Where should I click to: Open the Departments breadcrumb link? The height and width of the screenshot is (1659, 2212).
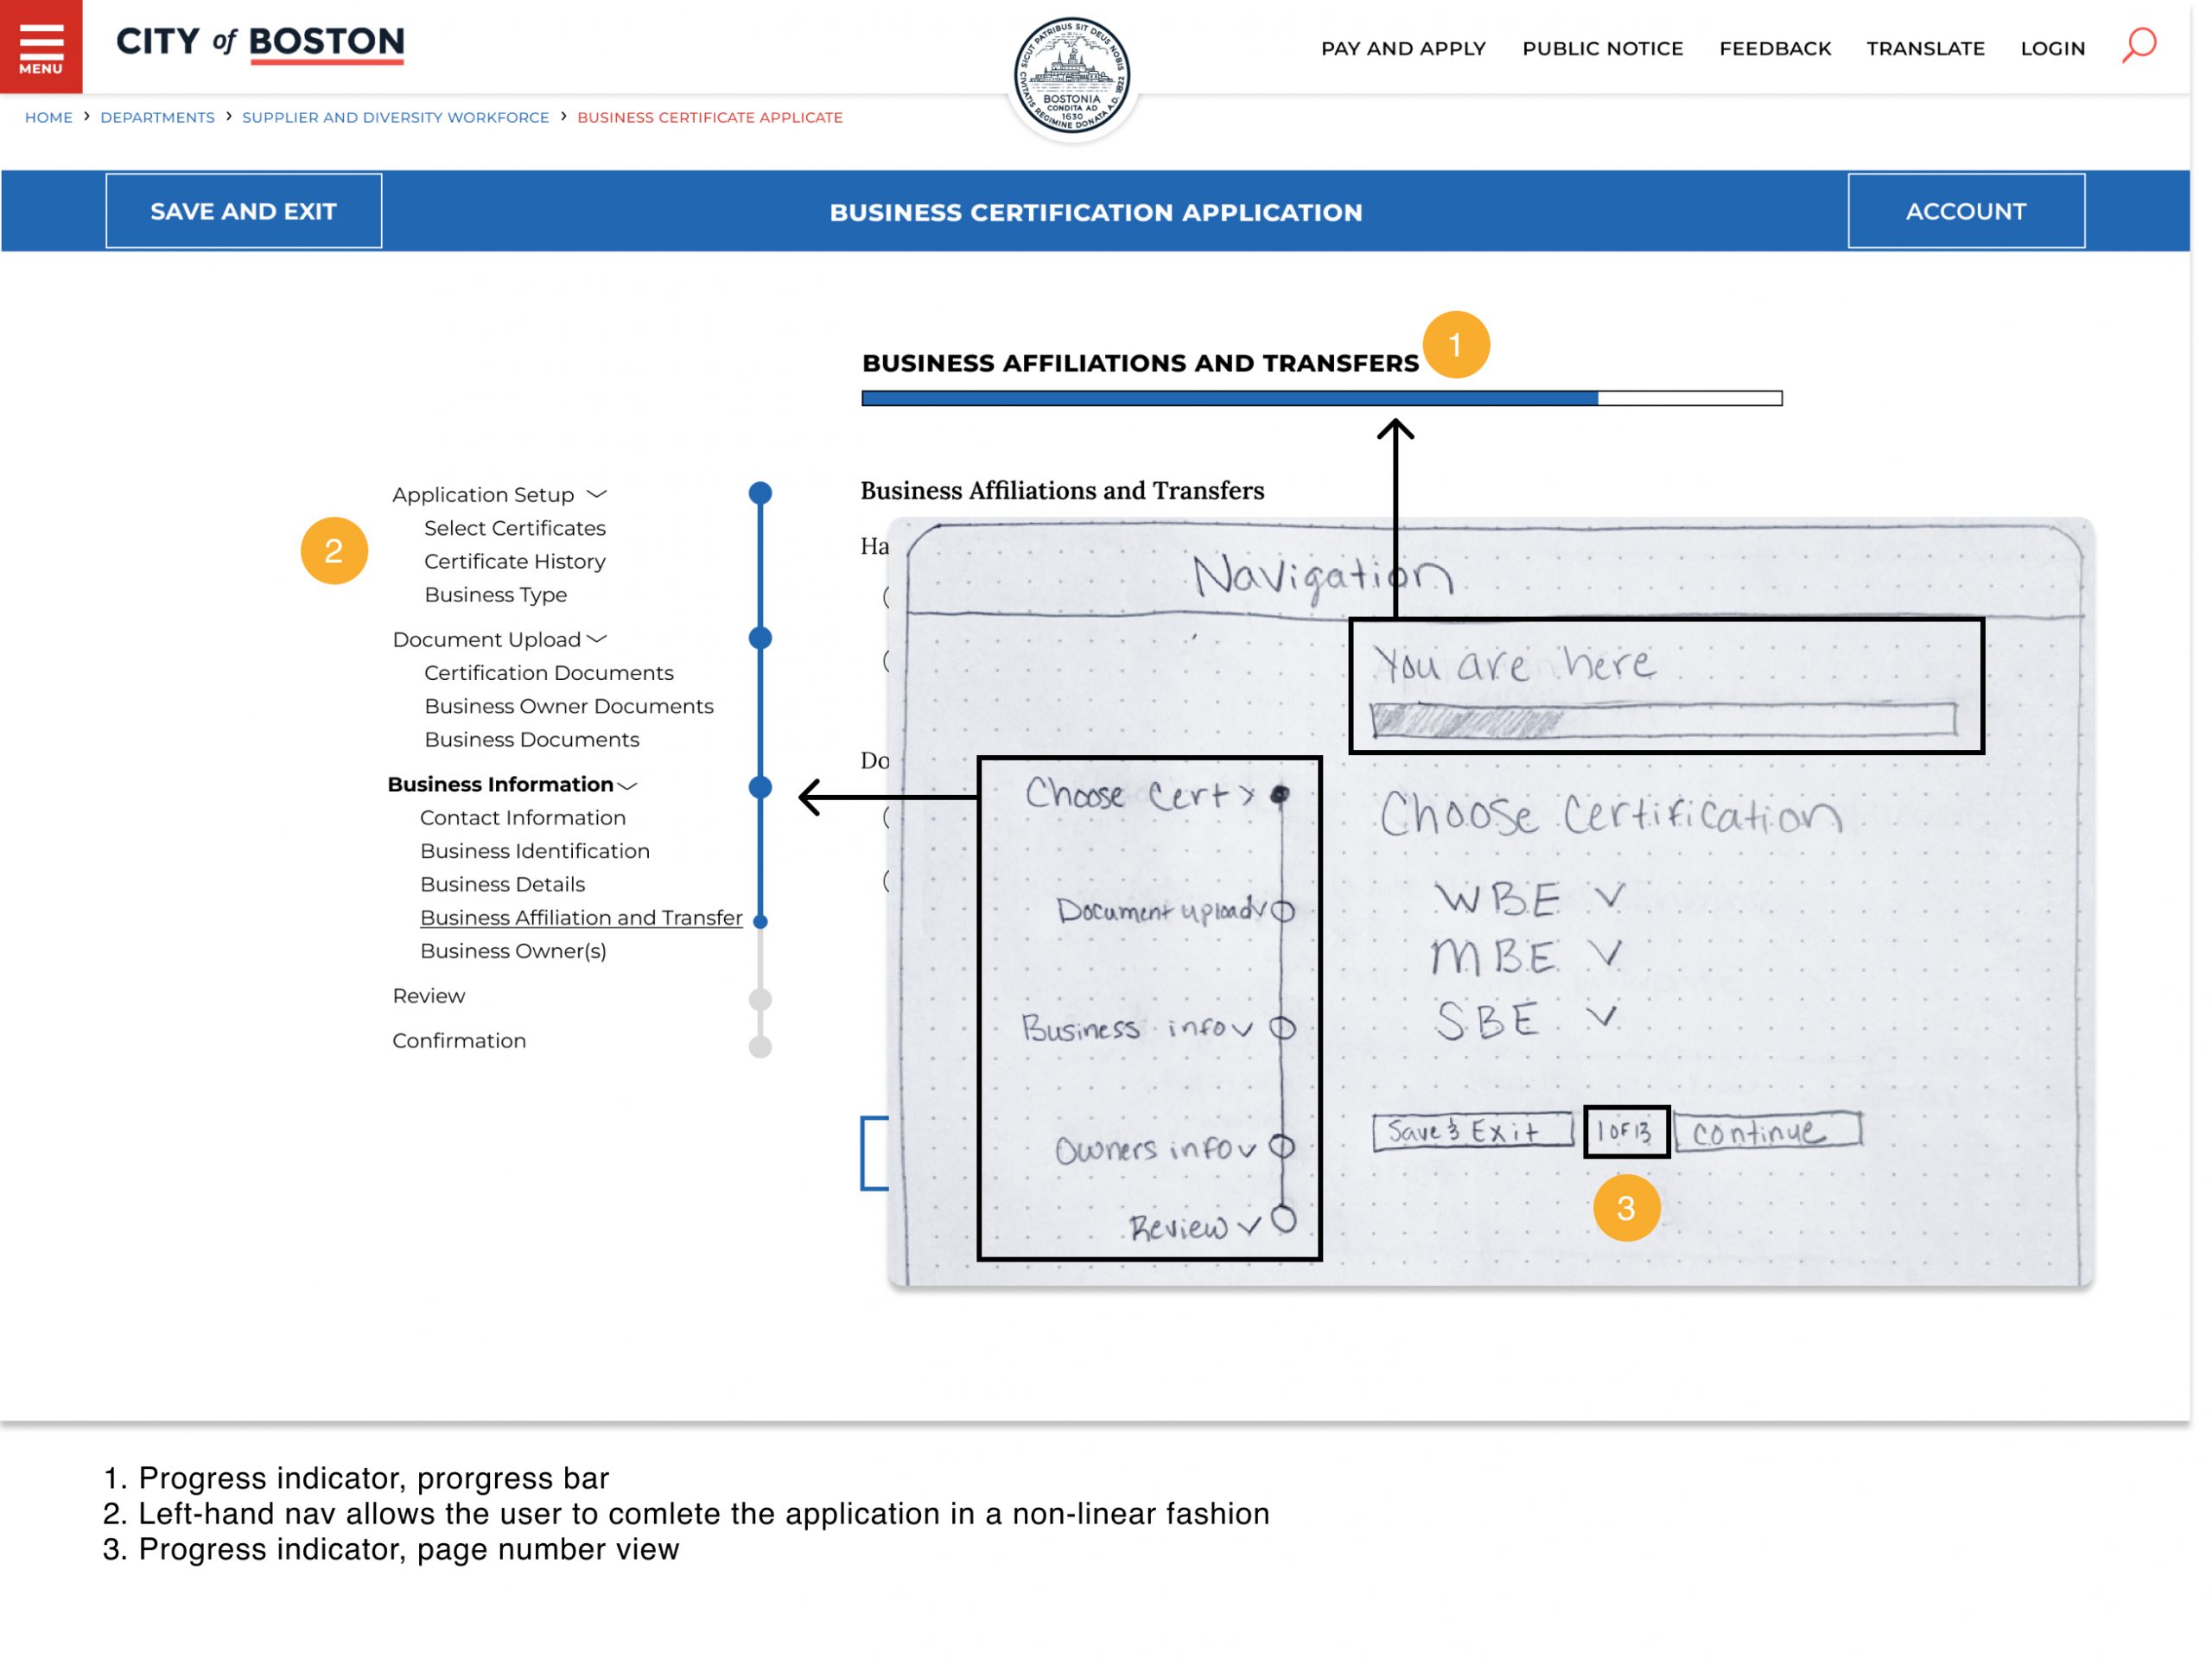[x=157, y=117]
